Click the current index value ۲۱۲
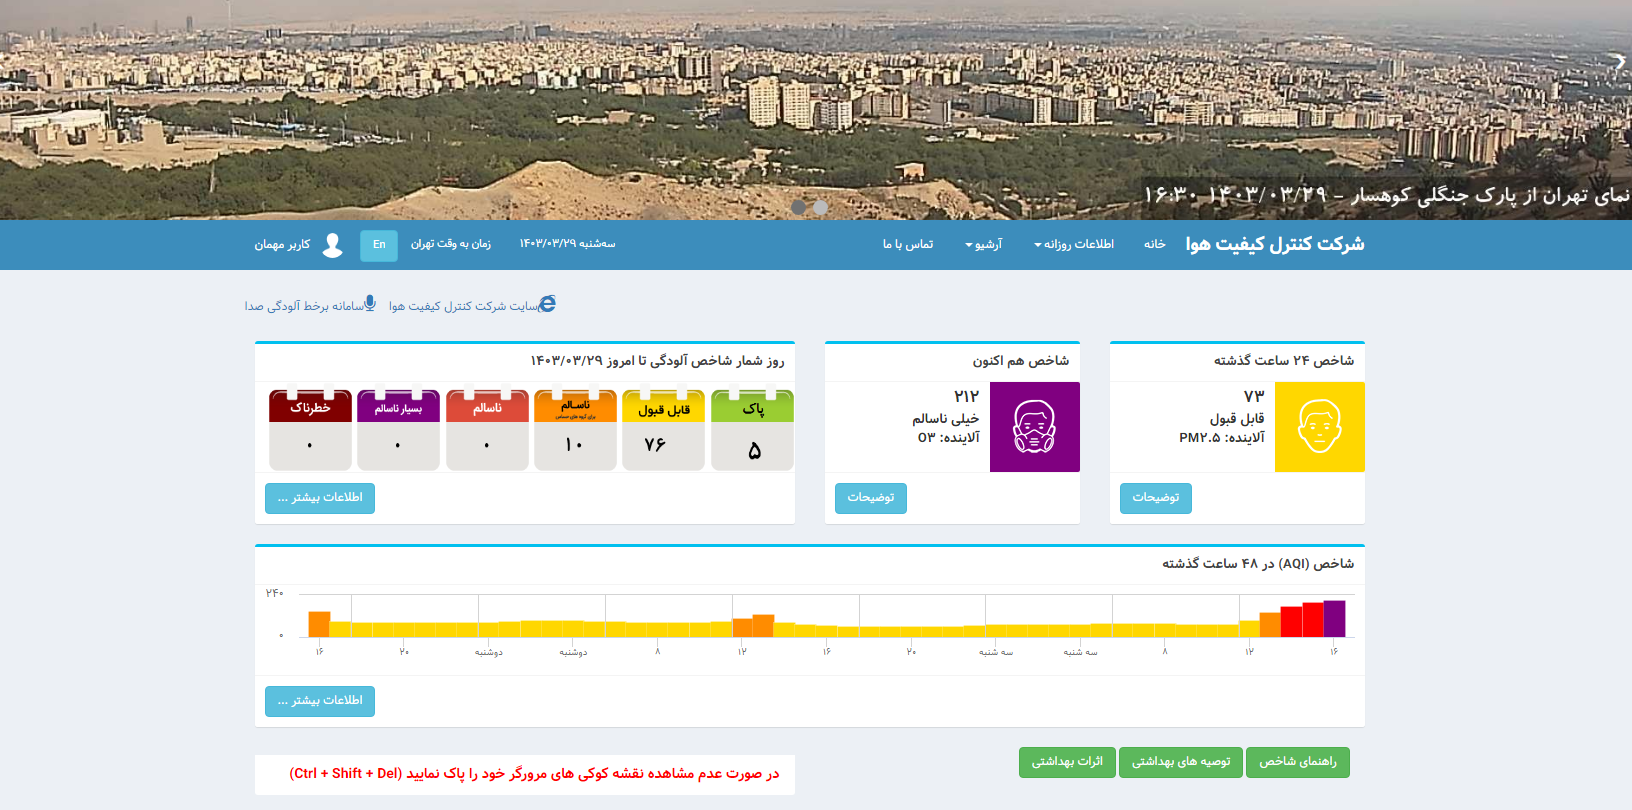 (x=966, y=396)
